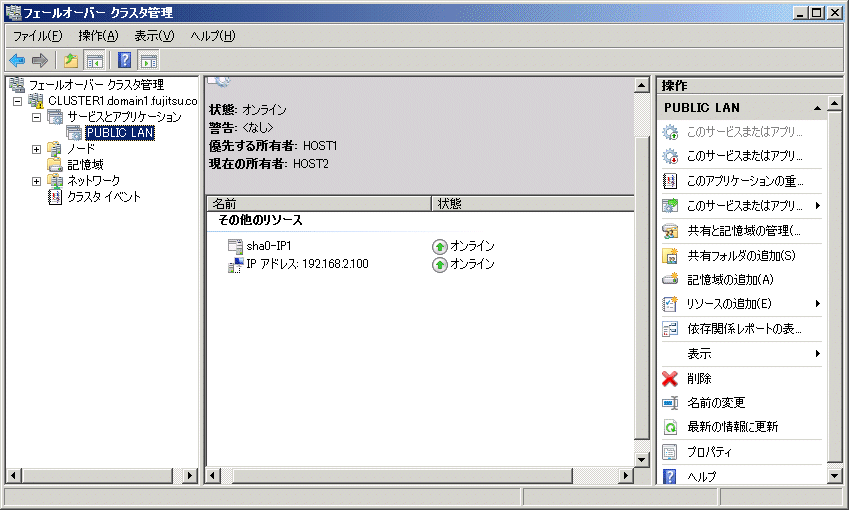Viewport: 849px width, 510px height.
Task: Open the move service submenu arrow
Action: [x=818, y=206]
